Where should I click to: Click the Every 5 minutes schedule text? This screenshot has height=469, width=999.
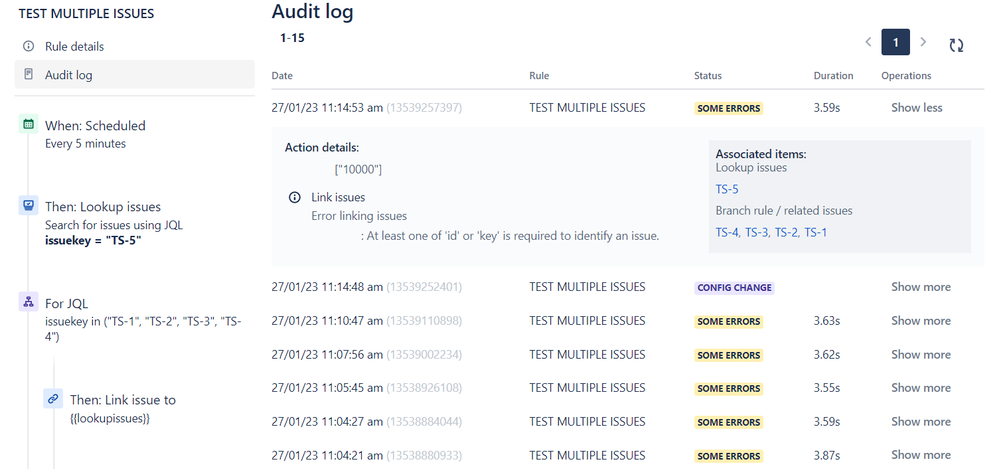tap(85, 143)
